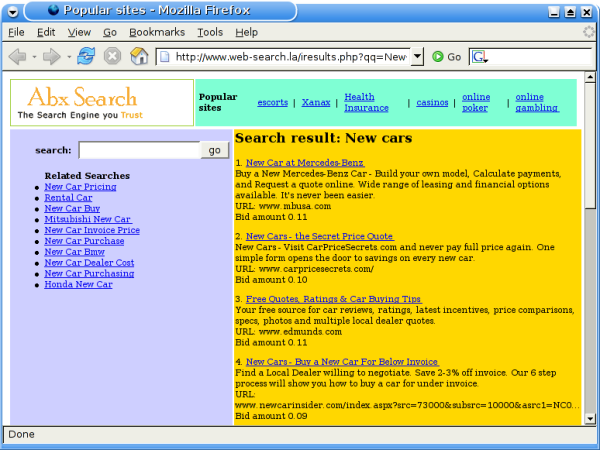Open the casinos link
Screen dimensions: 600x450
tap(432, 103)
